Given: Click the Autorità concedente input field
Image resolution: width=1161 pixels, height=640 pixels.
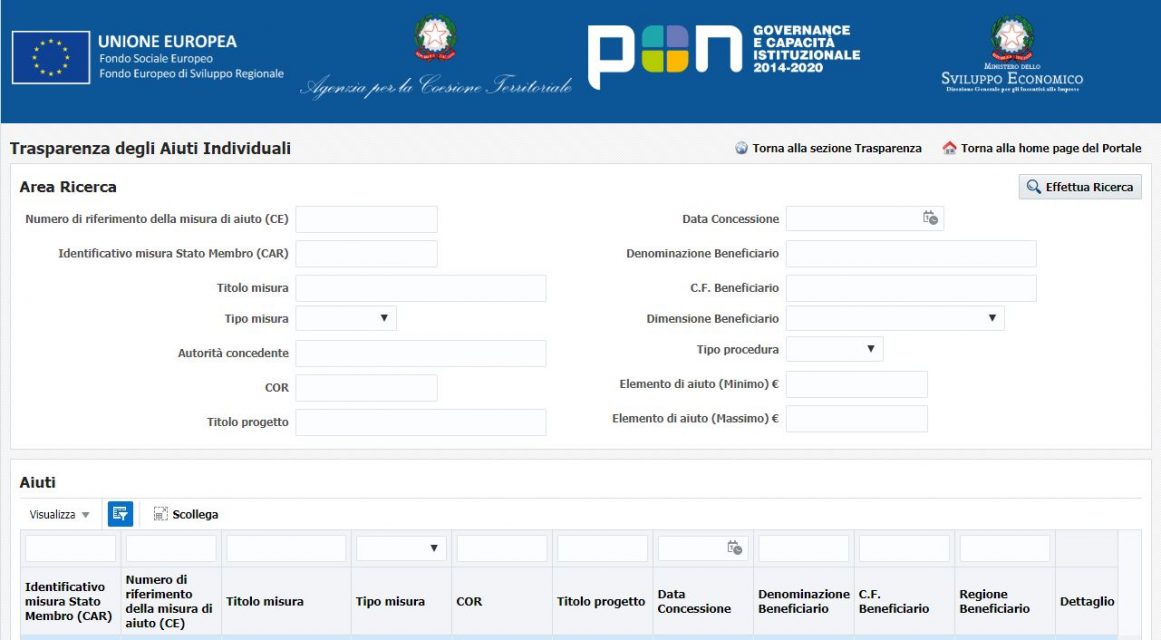Looking at the screenshot, I should pos(421,353).
